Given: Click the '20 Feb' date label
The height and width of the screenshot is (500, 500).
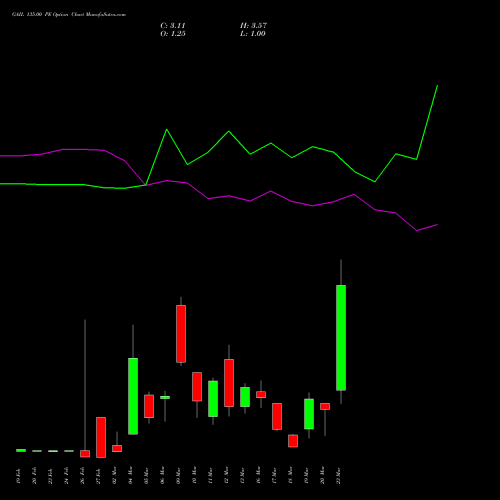Looking at the screenshot, I should click(x=34, y=476).
